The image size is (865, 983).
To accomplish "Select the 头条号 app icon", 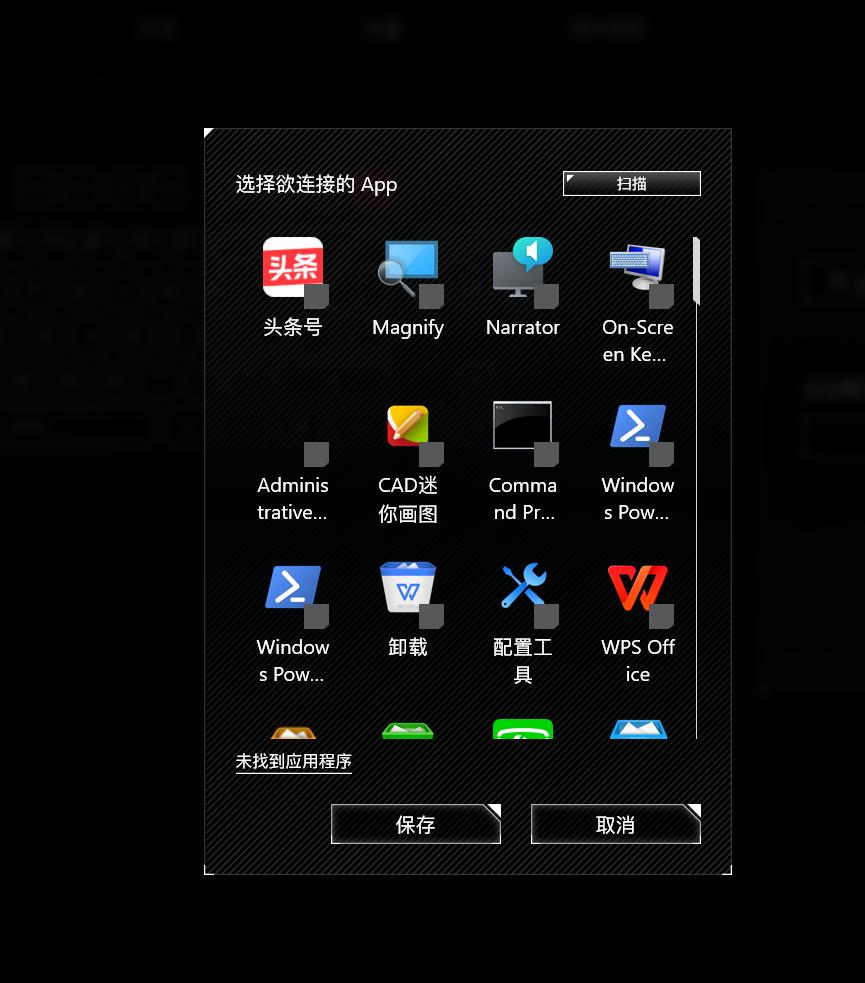I will point(293,266).
